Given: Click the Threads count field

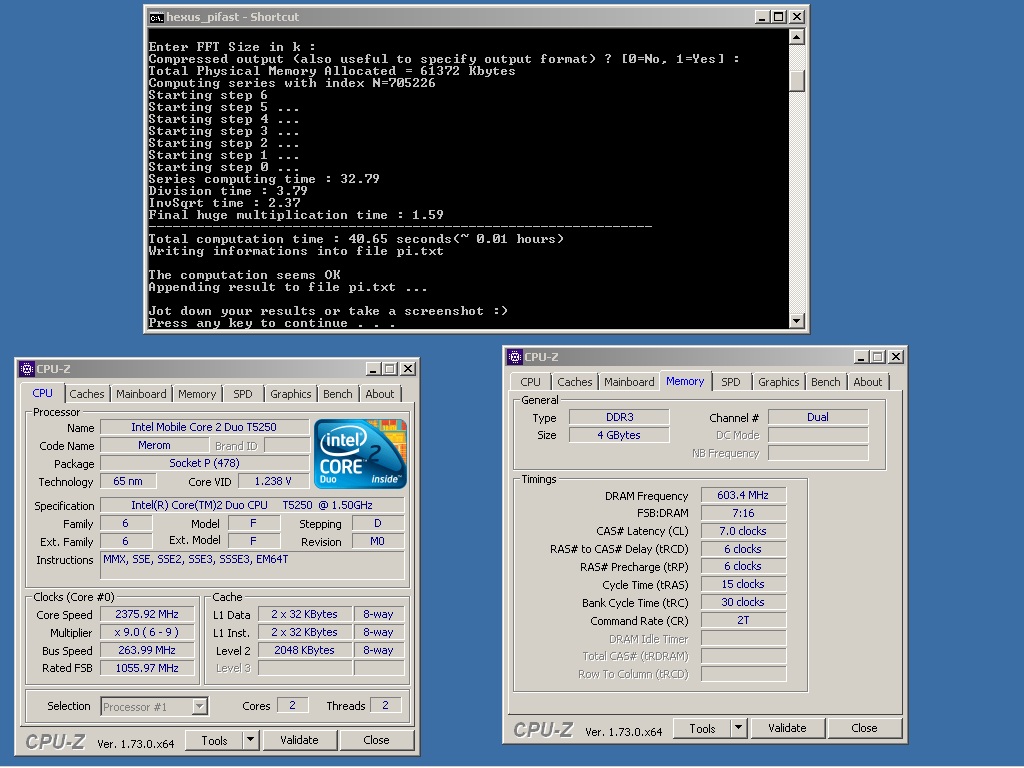Looking at the screenshot, I should (x=385, y=706).
